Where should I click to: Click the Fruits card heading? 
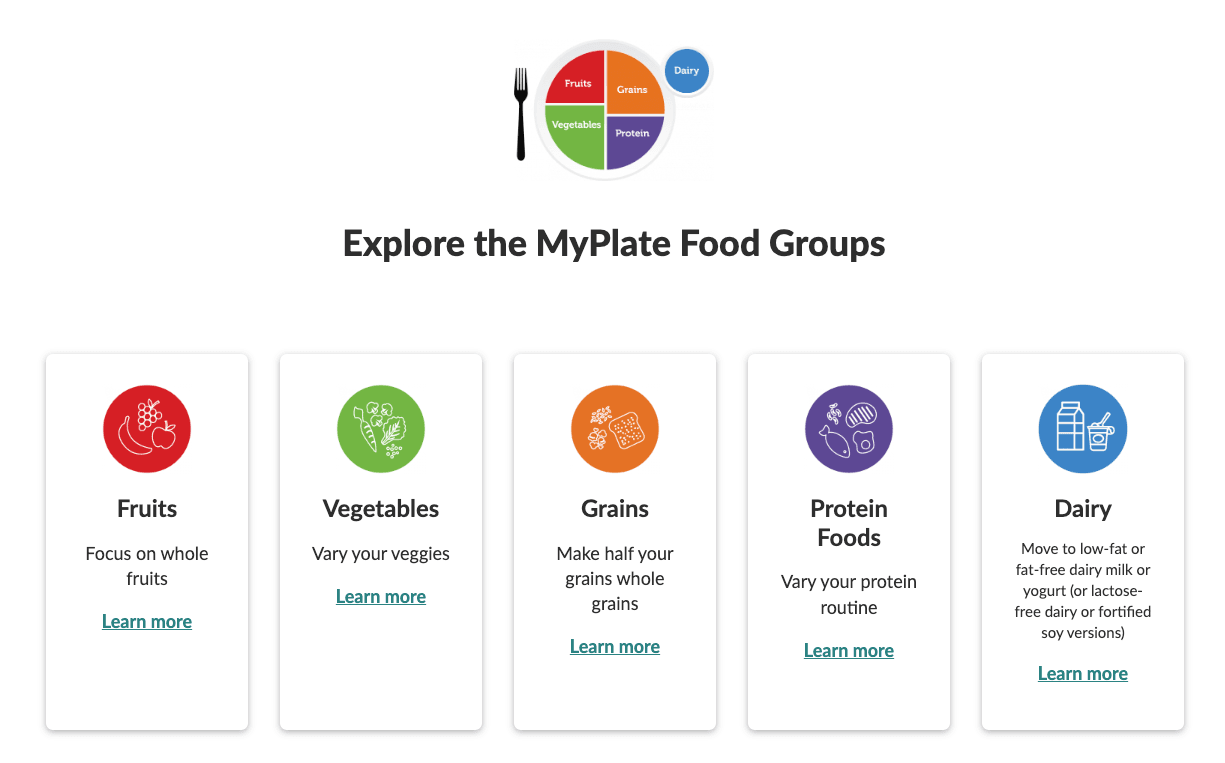[147, 509]
